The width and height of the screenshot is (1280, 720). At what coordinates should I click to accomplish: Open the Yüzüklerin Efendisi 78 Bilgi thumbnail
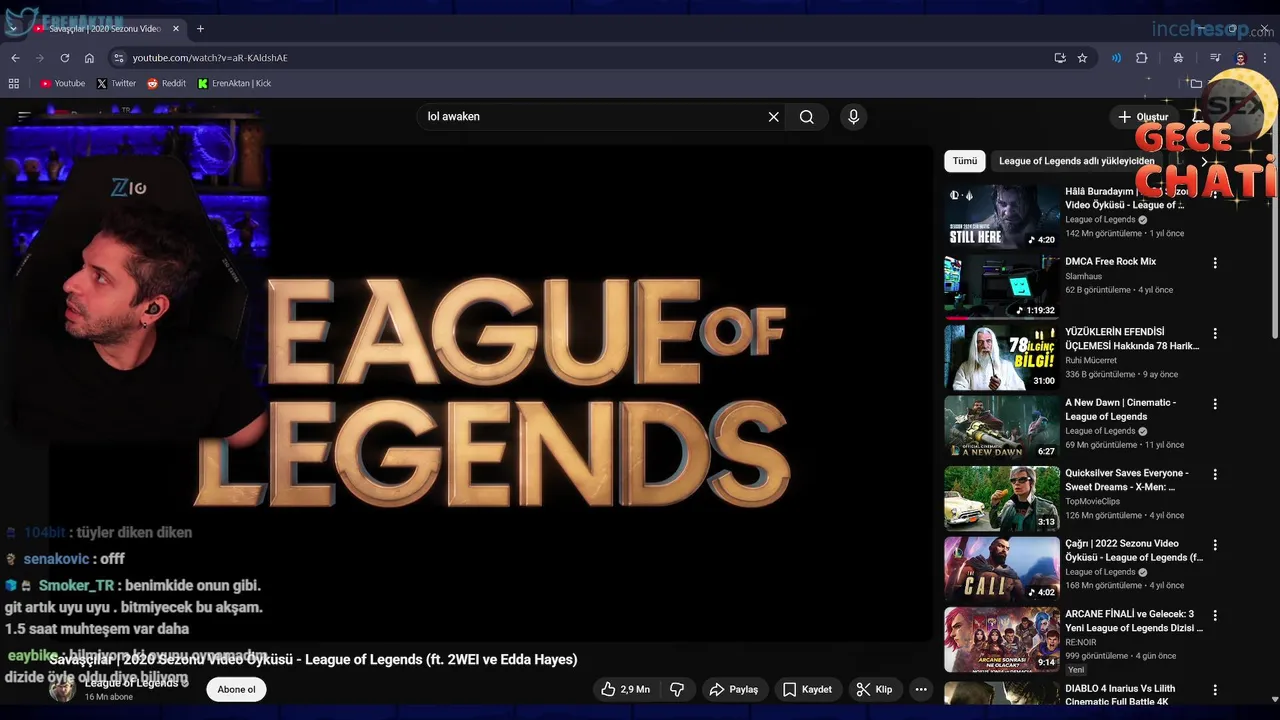1002,357
